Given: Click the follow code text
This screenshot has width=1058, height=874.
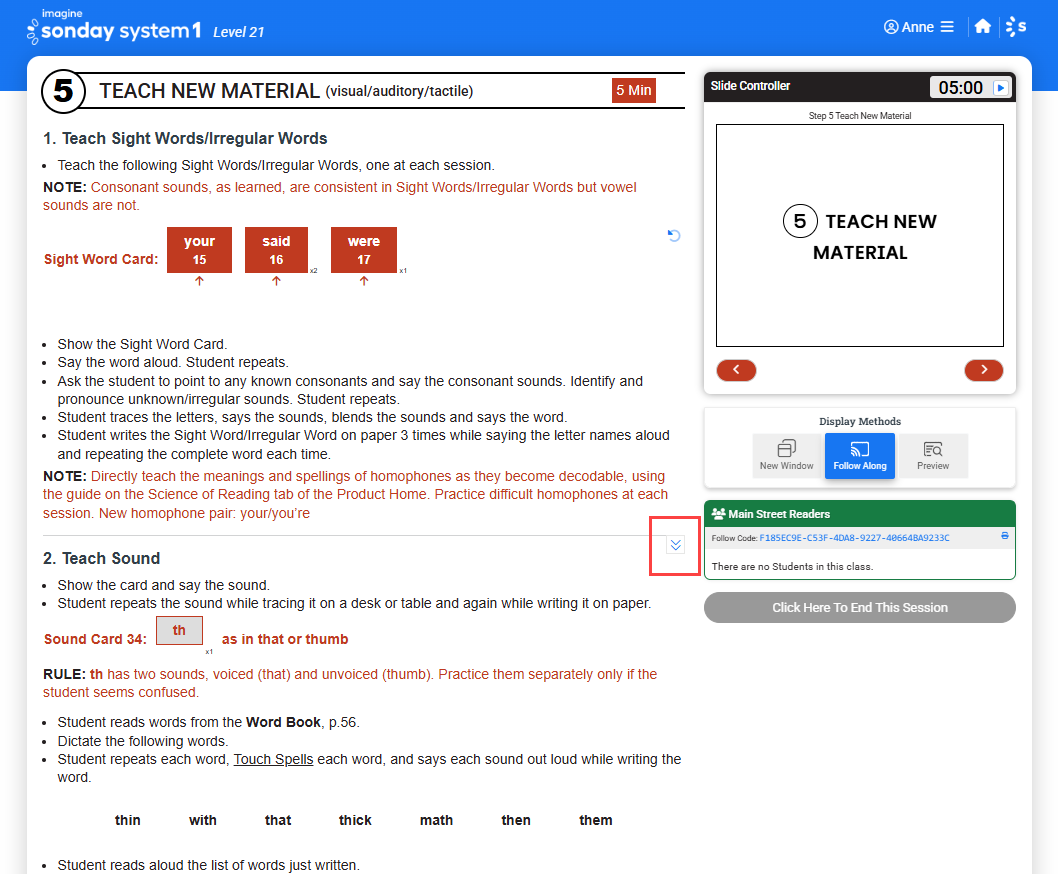Looking at the screenshot, I should point(854,538).
